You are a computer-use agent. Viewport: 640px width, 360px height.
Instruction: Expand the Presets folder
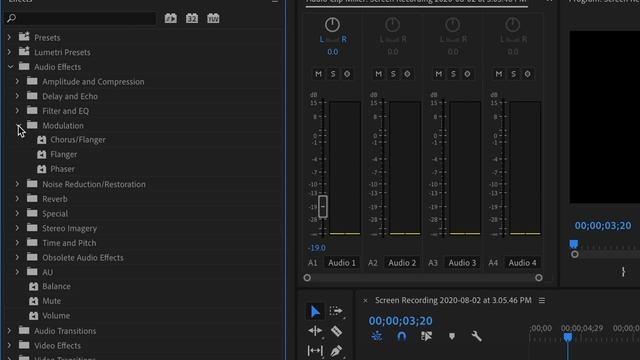click(x=9, y=37)
